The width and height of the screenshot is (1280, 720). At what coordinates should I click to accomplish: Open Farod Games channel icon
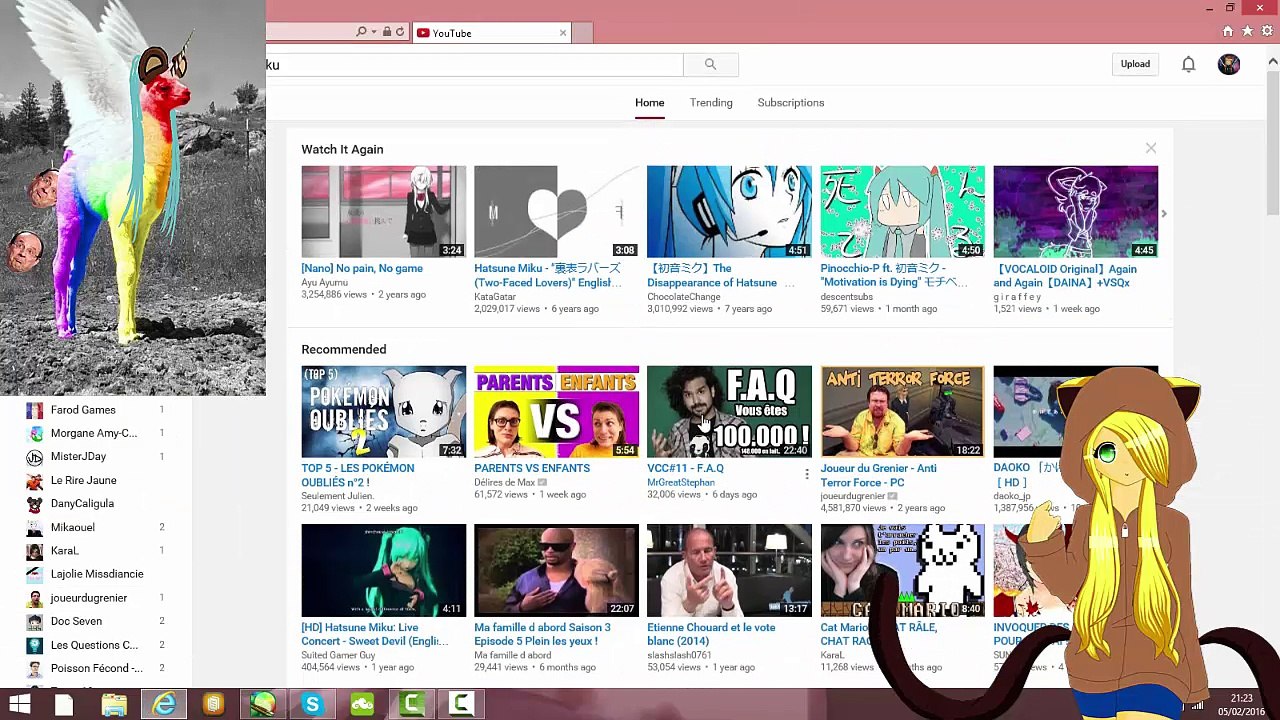35,410
